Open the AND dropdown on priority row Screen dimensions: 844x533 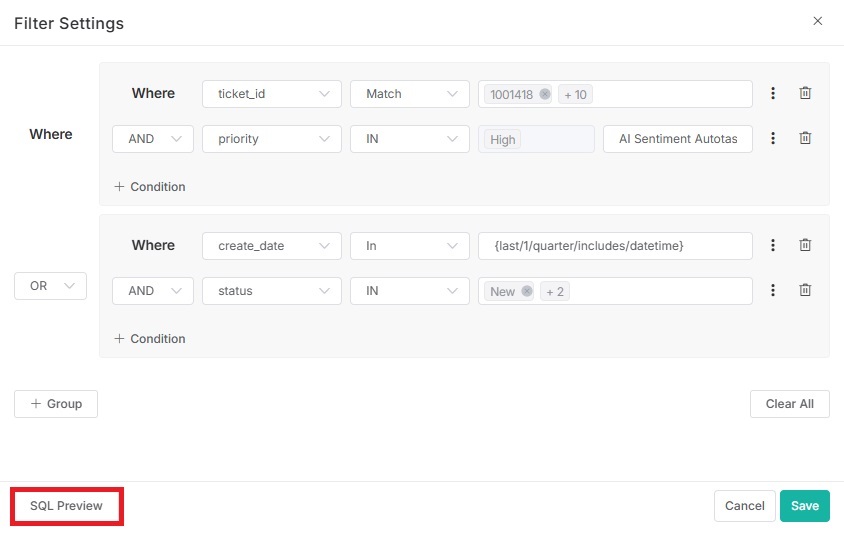tap(153, 139)
